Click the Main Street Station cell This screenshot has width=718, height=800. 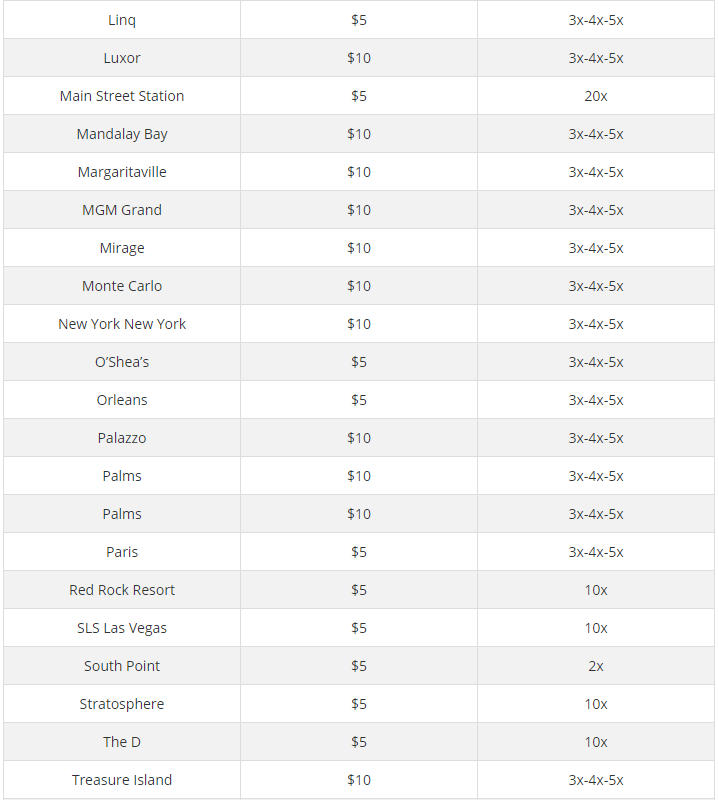122,96
